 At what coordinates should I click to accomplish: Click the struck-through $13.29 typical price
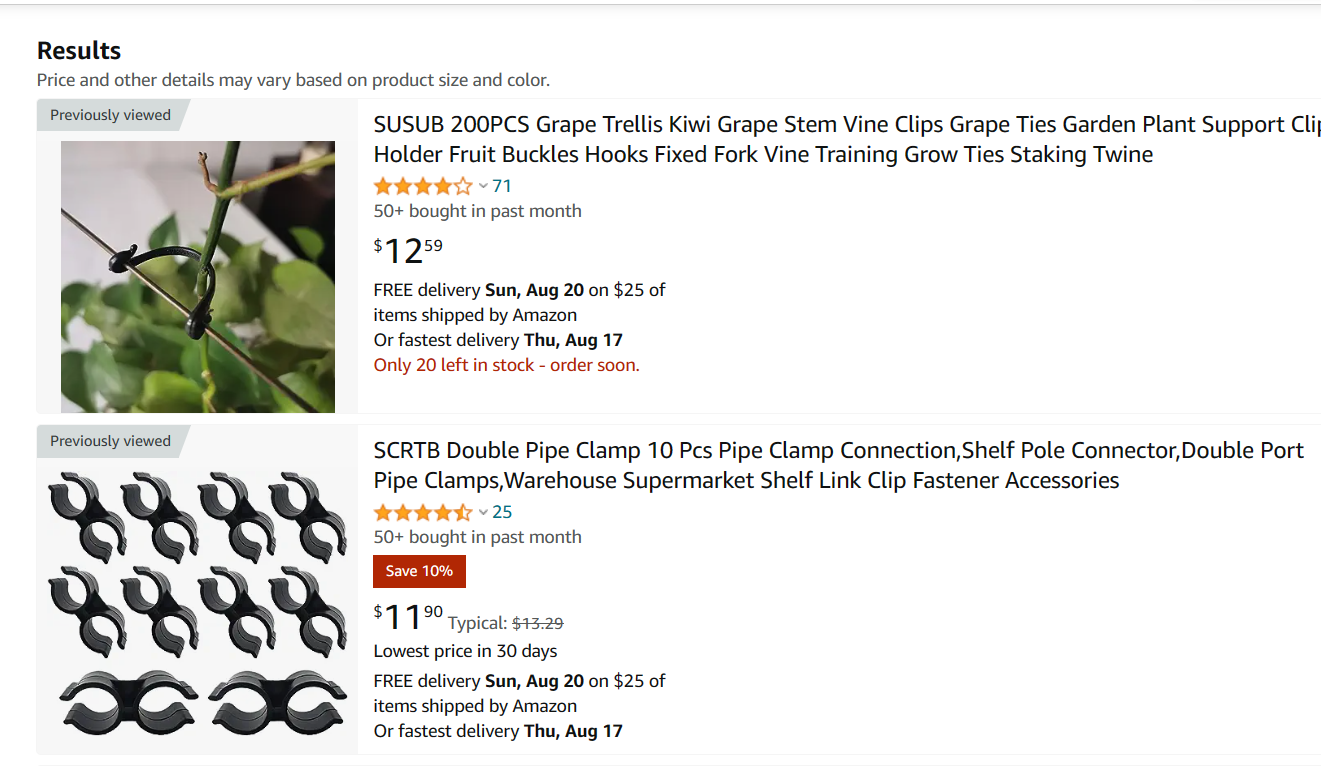tap(538, 623)
